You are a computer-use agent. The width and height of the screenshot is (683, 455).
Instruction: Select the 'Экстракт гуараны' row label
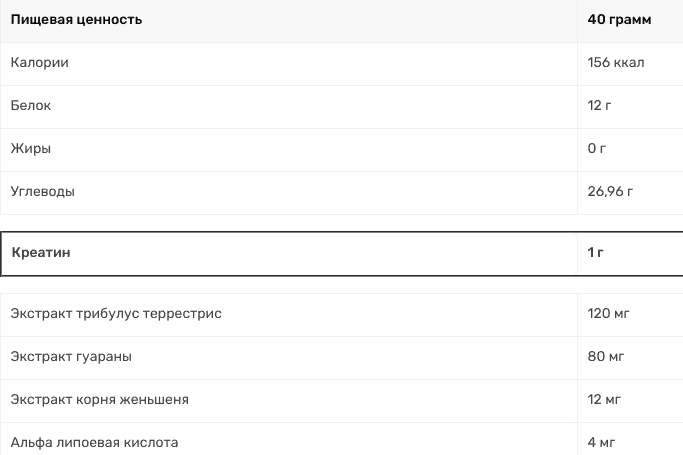pos(71,357)
